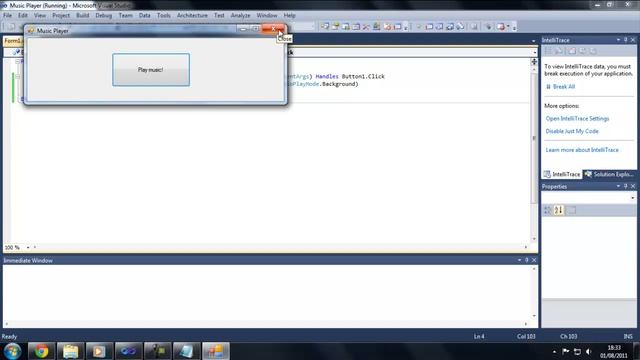Viewport: 640px width, 360px height.
Task: Open Properties panel window position dropdown
Action: point(618,186)
